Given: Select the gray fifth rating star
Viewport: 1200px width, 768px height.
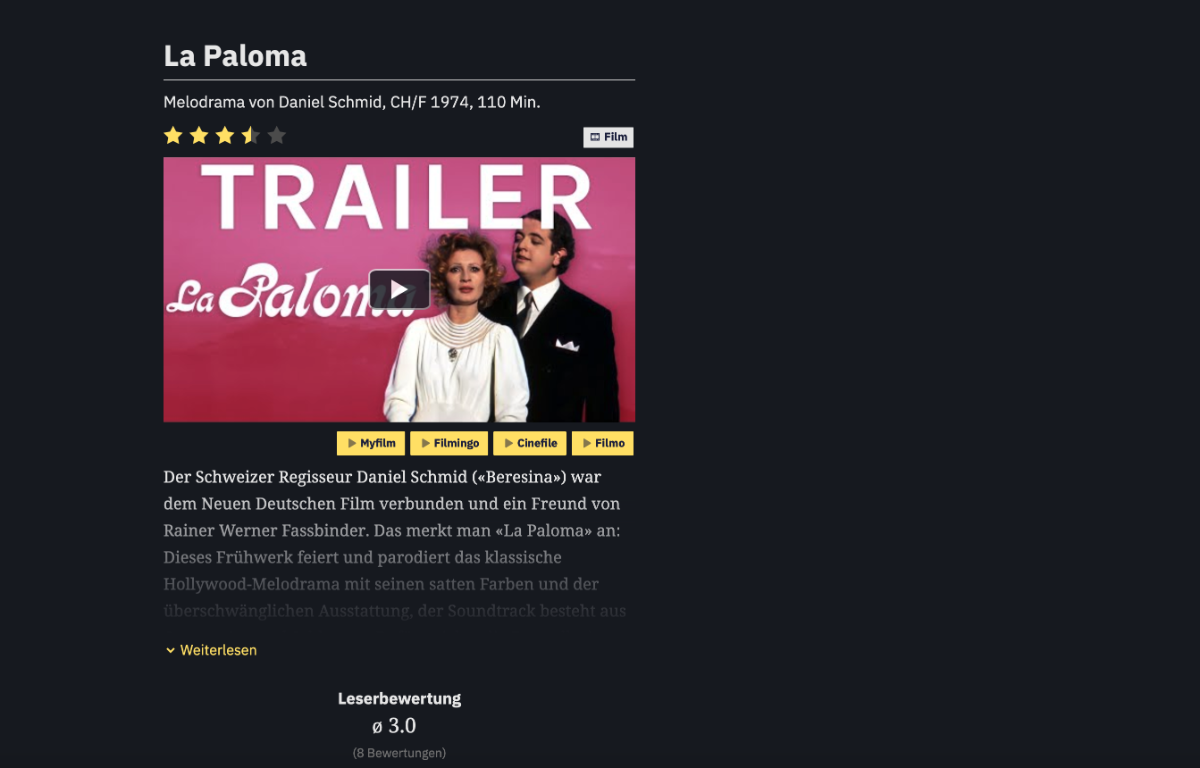Looking at the screenshot, I should (x=277, y=135).
